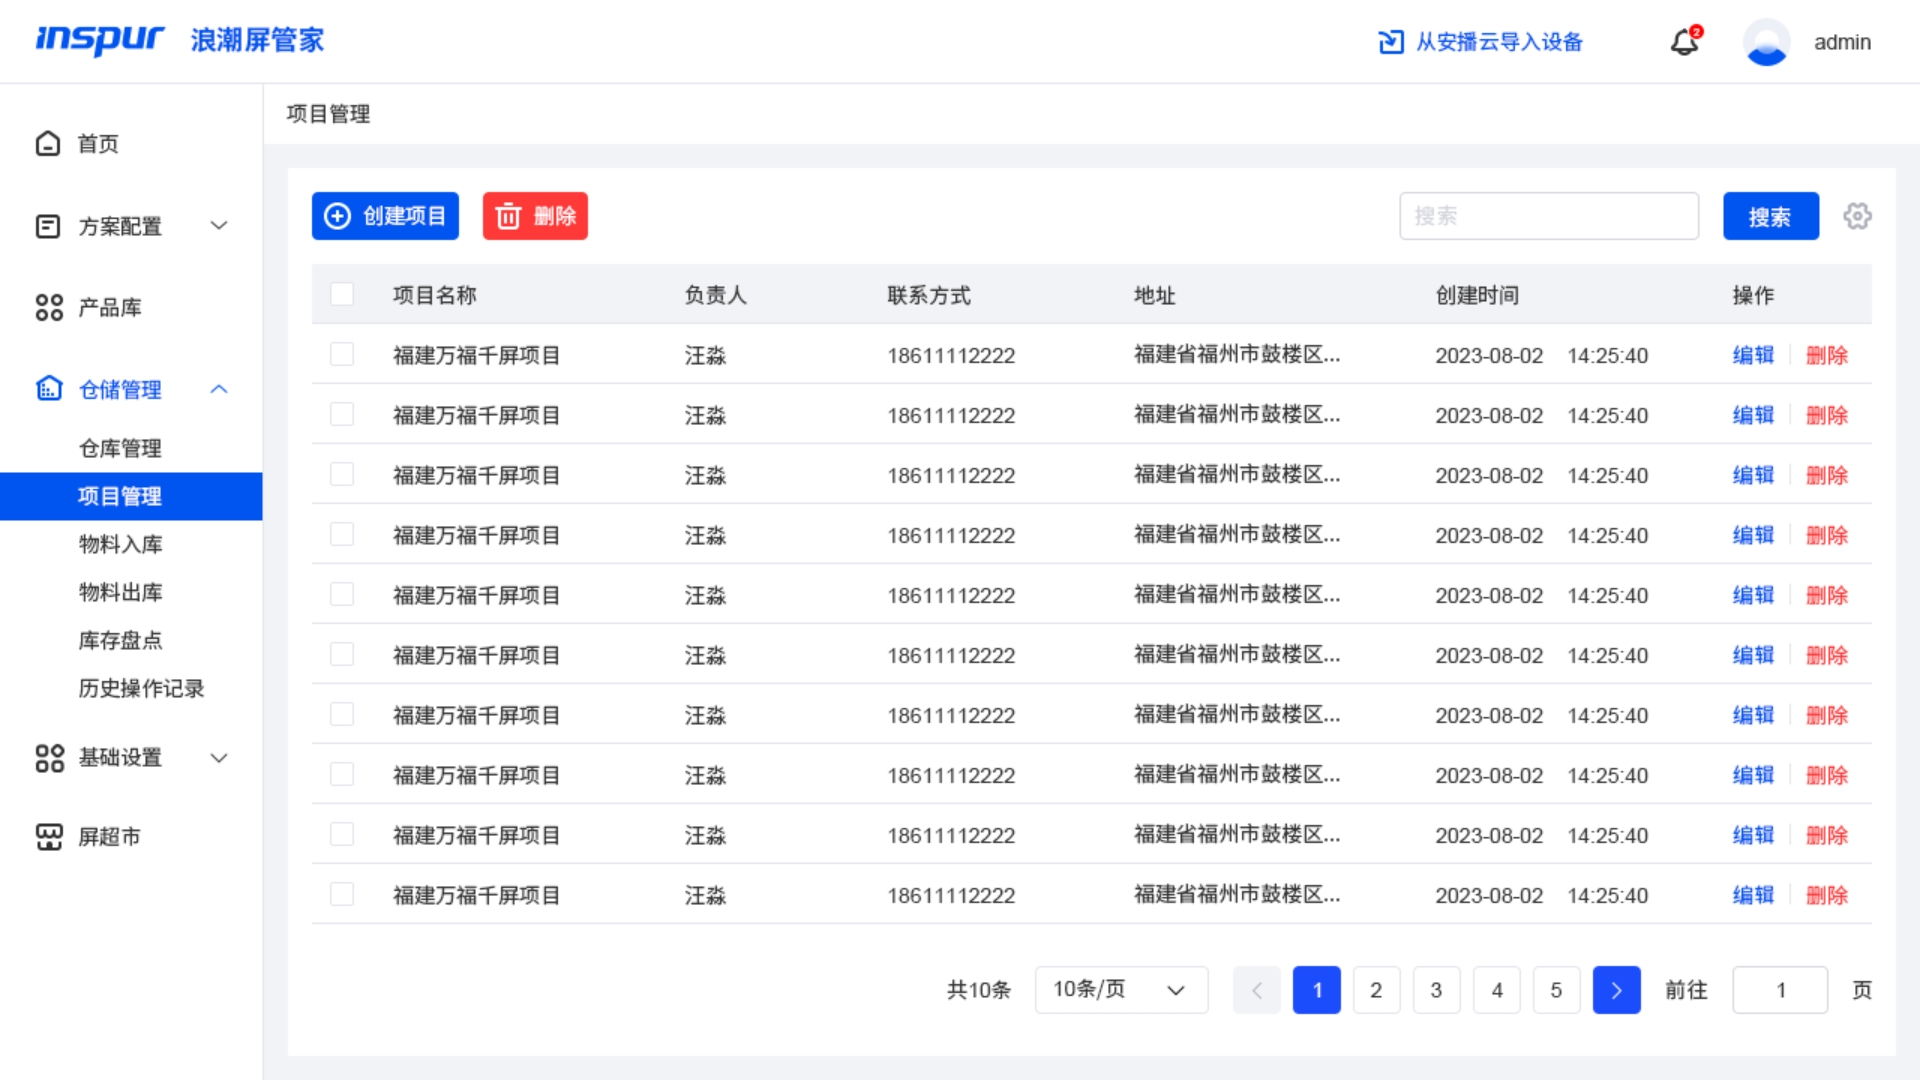Click the 屏超市 store icon

point(49,837)
